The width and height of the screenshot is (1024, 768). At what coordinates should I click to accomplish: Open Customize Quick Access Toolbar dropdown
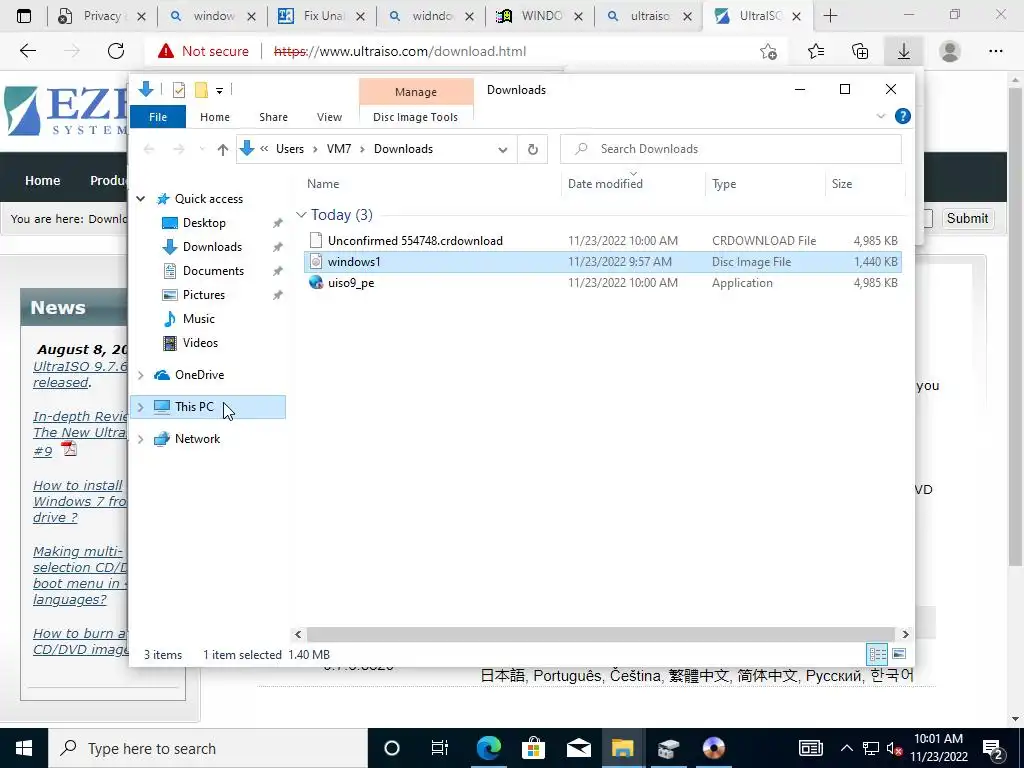[x=219, y=91]
